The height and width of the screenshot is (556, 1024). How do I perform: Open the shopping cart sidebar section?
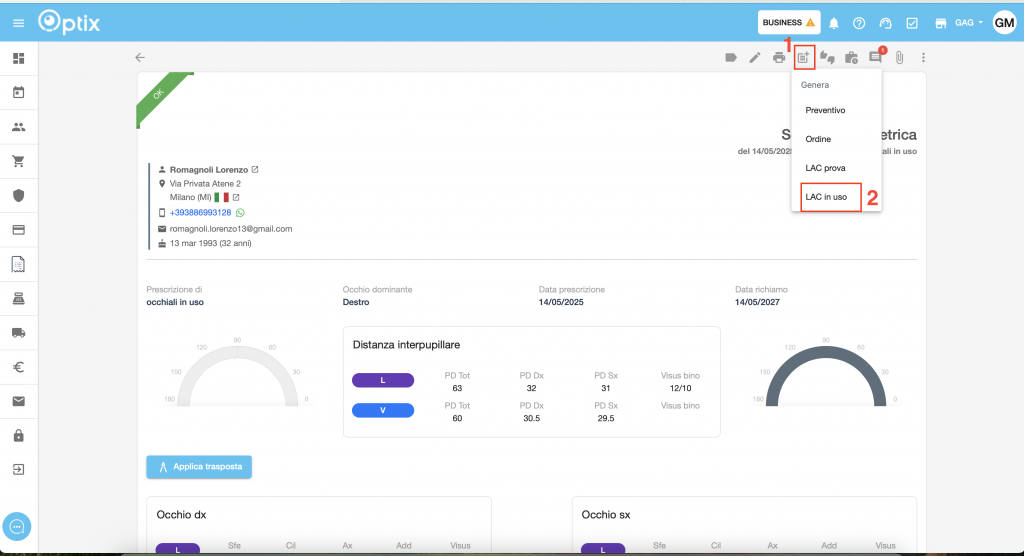point(18,161)
